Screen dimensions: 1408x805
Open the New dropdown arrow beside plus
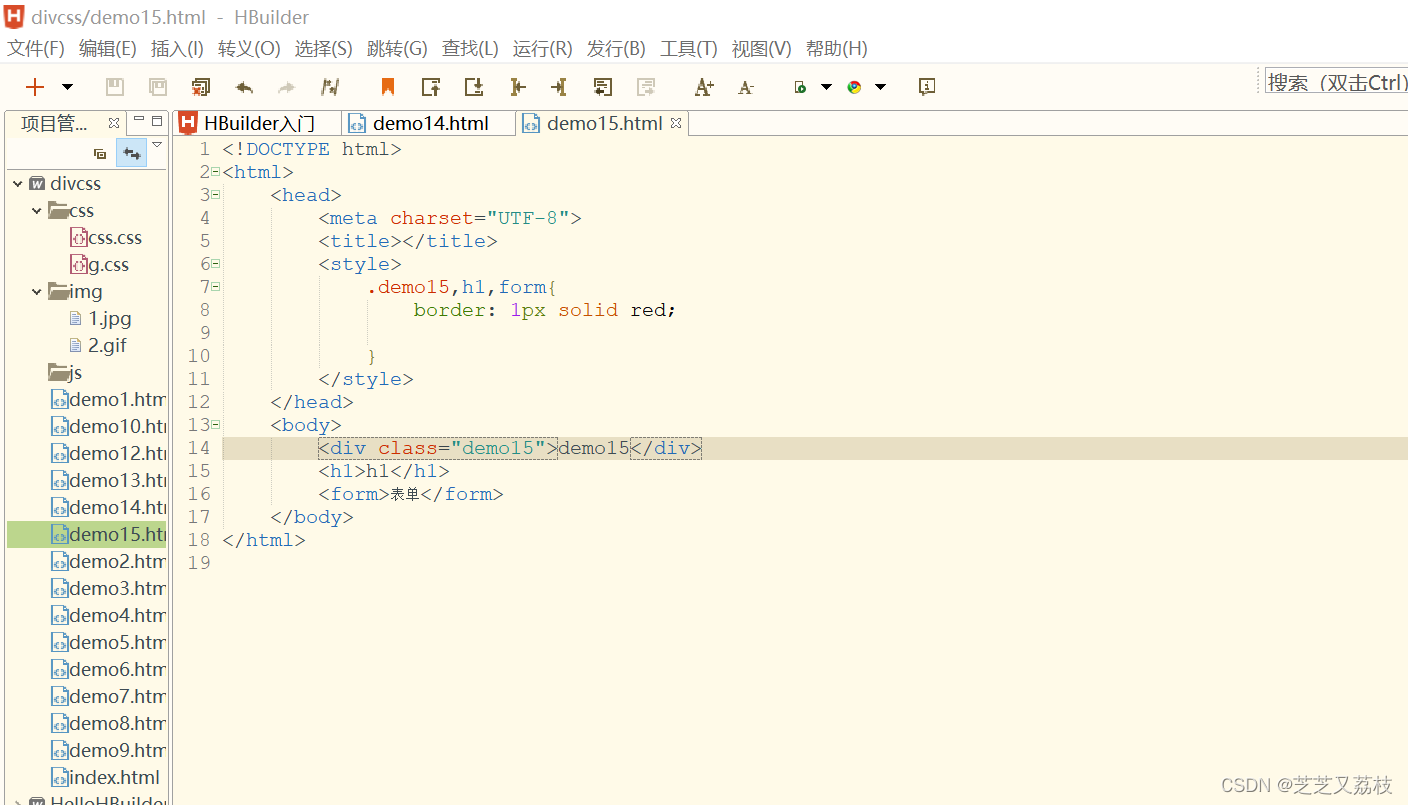67,87
